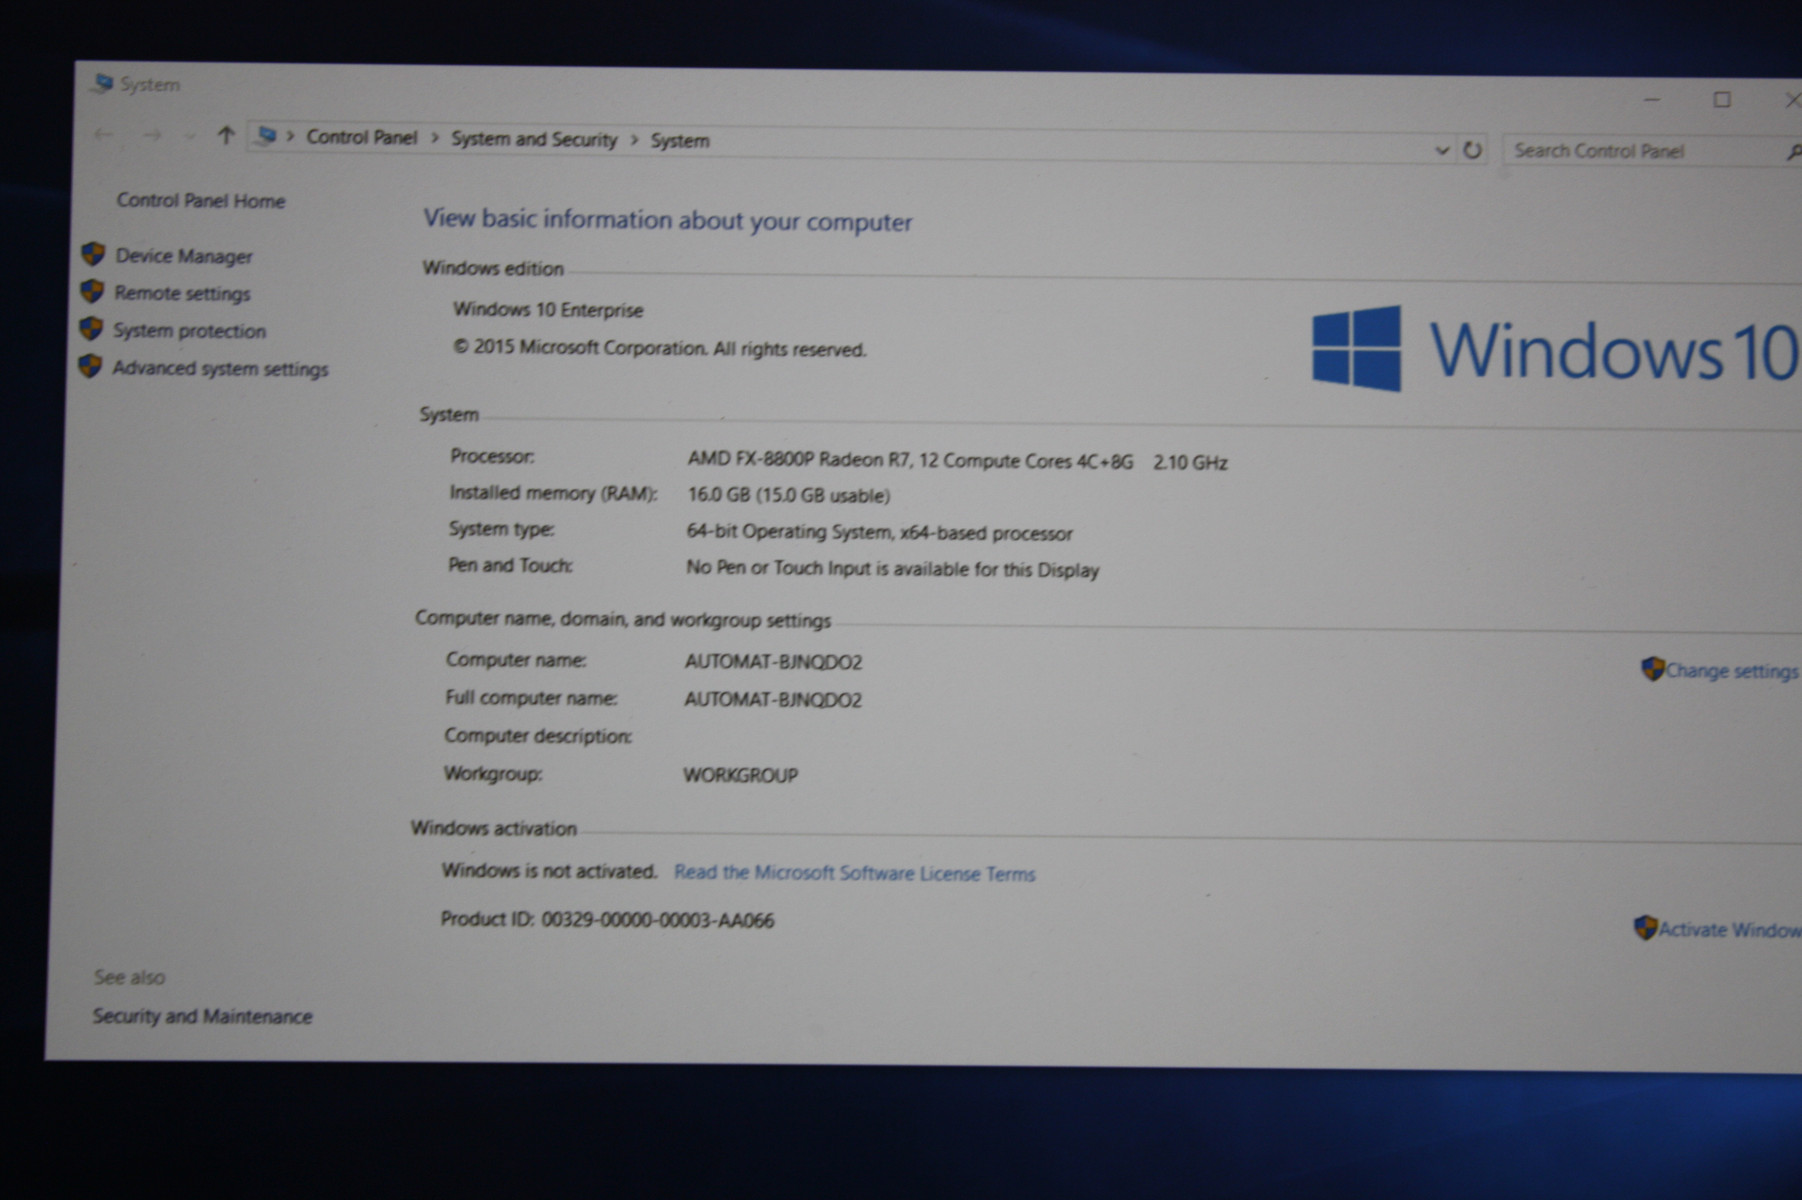Open Advanced system settings
Viewport: 1802px width, 1200px height.
pos(220,368)
